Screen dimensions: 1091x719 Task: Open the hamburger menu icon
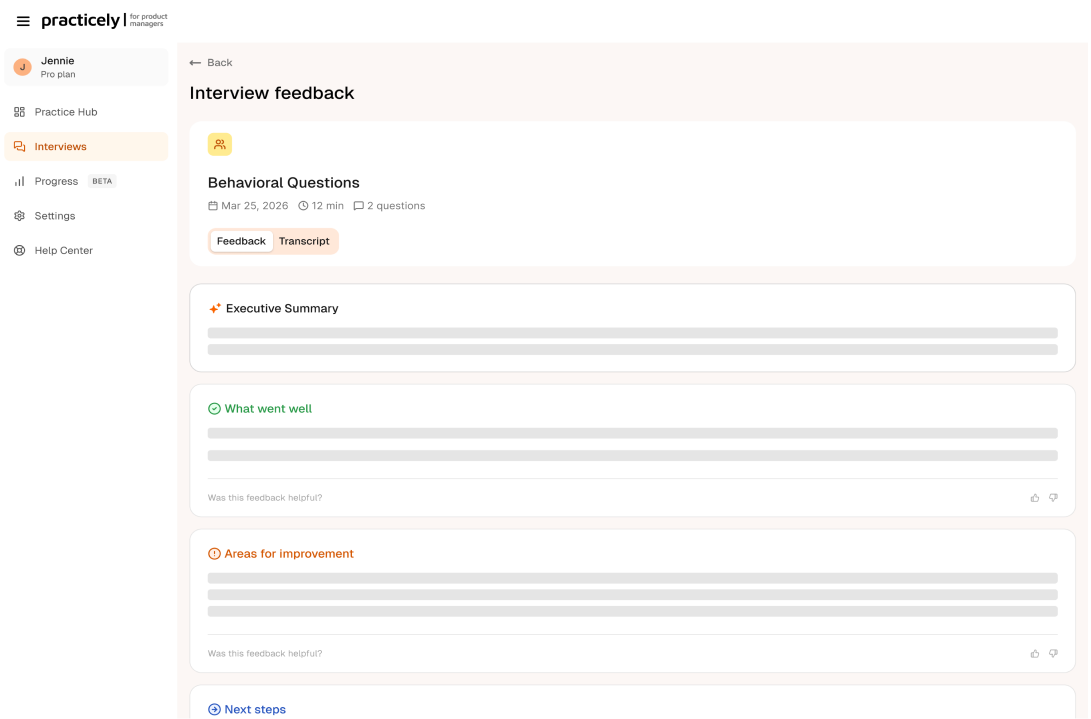point(23,21)
